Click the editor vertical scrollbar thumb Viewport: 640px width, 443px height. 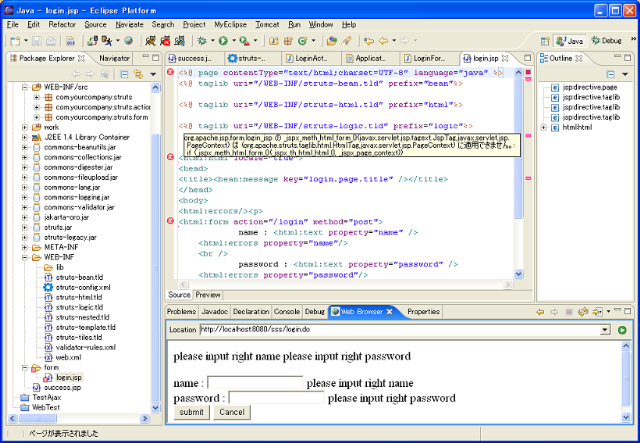(518, 148)
